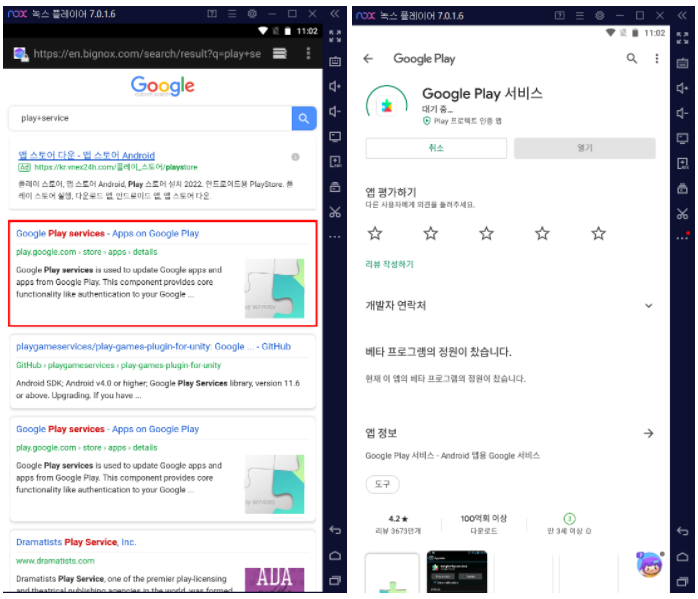Click puzzle thumbnail in highlighted search result

(275, 288)
